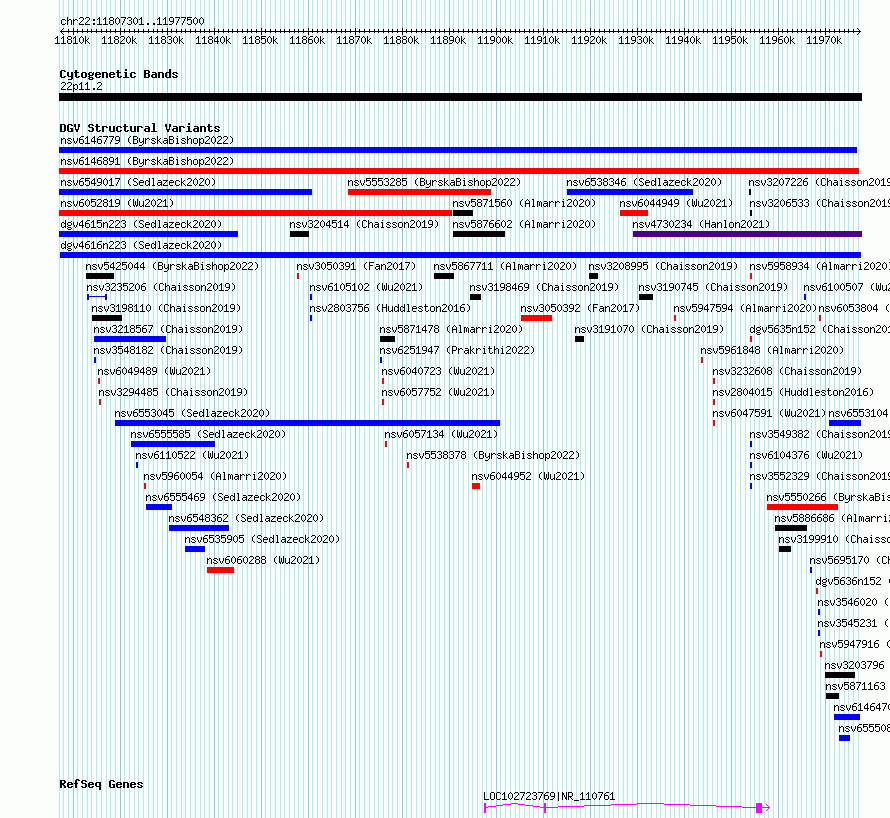The height and width of the screenshot is (818, 890).
Task: Select the chr22:11807301..11977500 region text
Action: pos(132,22)
